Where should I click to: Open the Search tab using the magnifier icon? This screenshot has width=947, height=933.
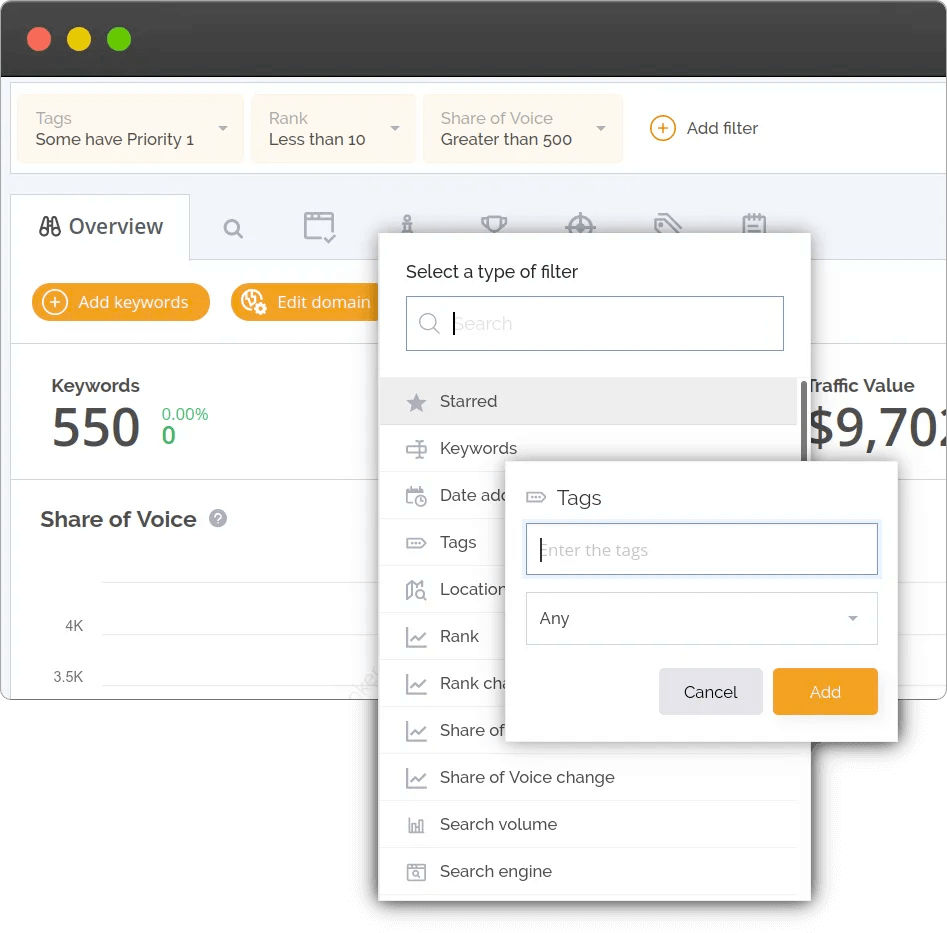(233, 227)
